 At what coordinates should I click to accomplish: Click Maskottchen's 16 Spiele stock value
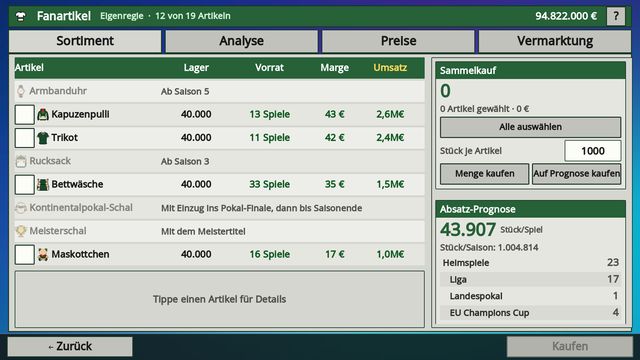[x=270, y=254]
